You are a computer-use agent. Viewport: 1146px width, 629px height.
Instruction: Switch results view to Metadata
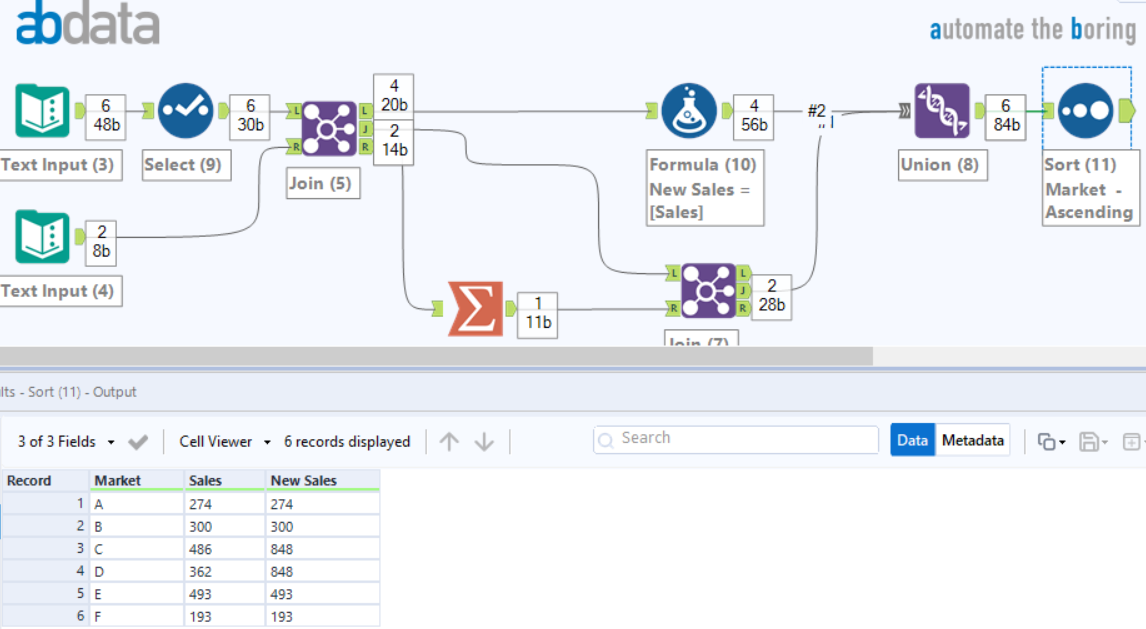pos(972,440)
